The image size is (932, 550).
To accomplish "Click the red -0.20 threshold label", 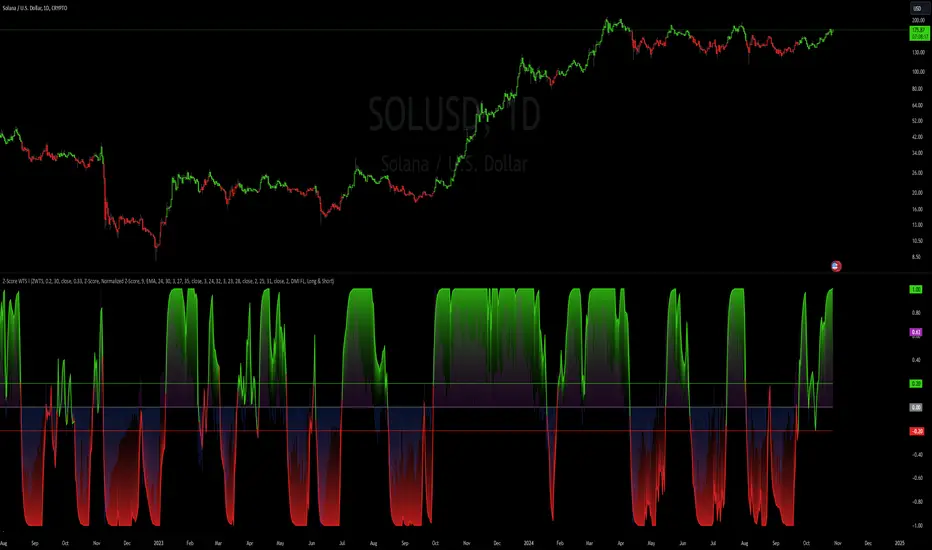I will coord(917,431).
